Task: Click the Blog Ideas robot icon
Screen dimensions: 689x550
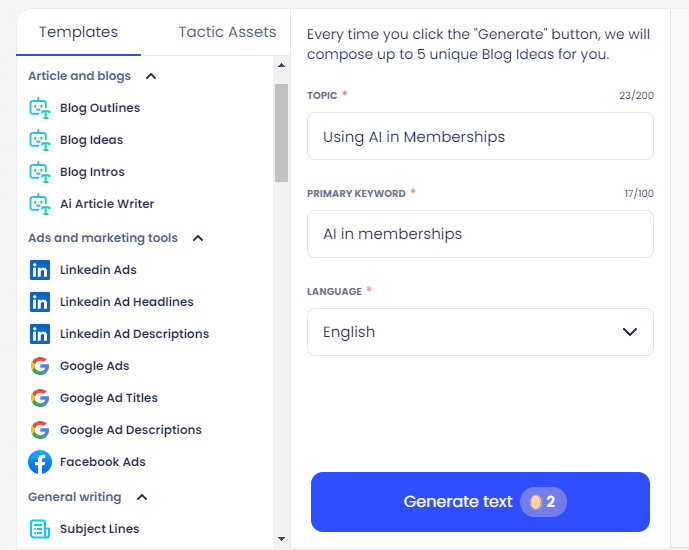Action: pos(40,140)
